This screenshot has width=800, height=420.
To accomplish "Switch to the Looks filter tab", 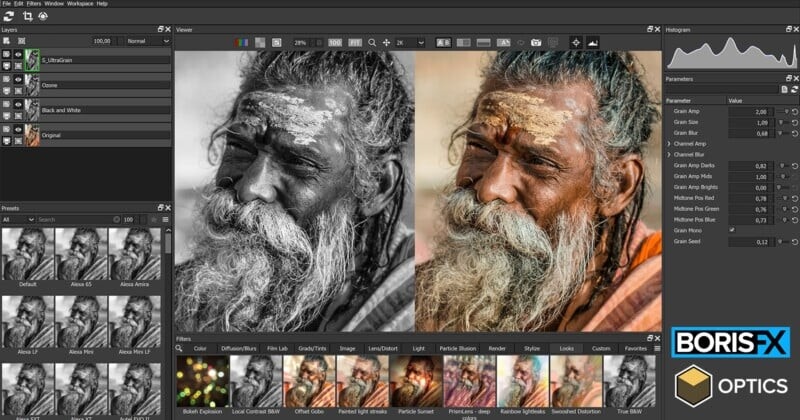I will pyautogui.click(x=566, y=349).
